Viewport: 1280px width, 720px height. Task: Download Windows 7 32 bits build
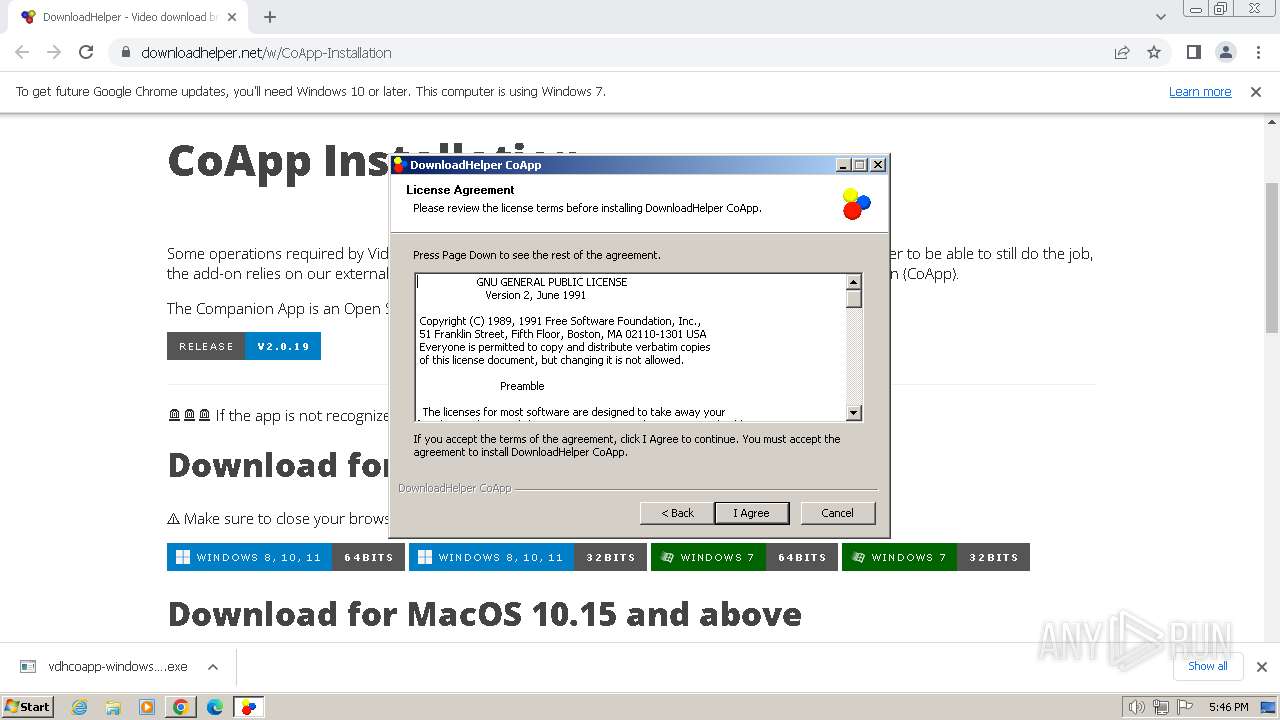pos(936,557)
